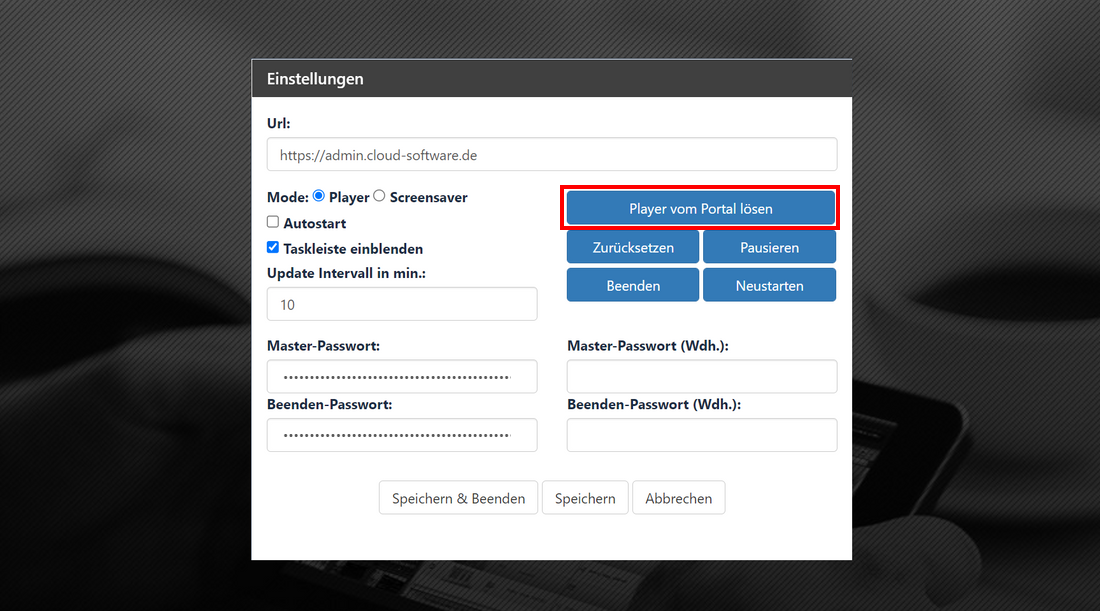
Task: Click the Url input field
Action: (x=551, y=155)
